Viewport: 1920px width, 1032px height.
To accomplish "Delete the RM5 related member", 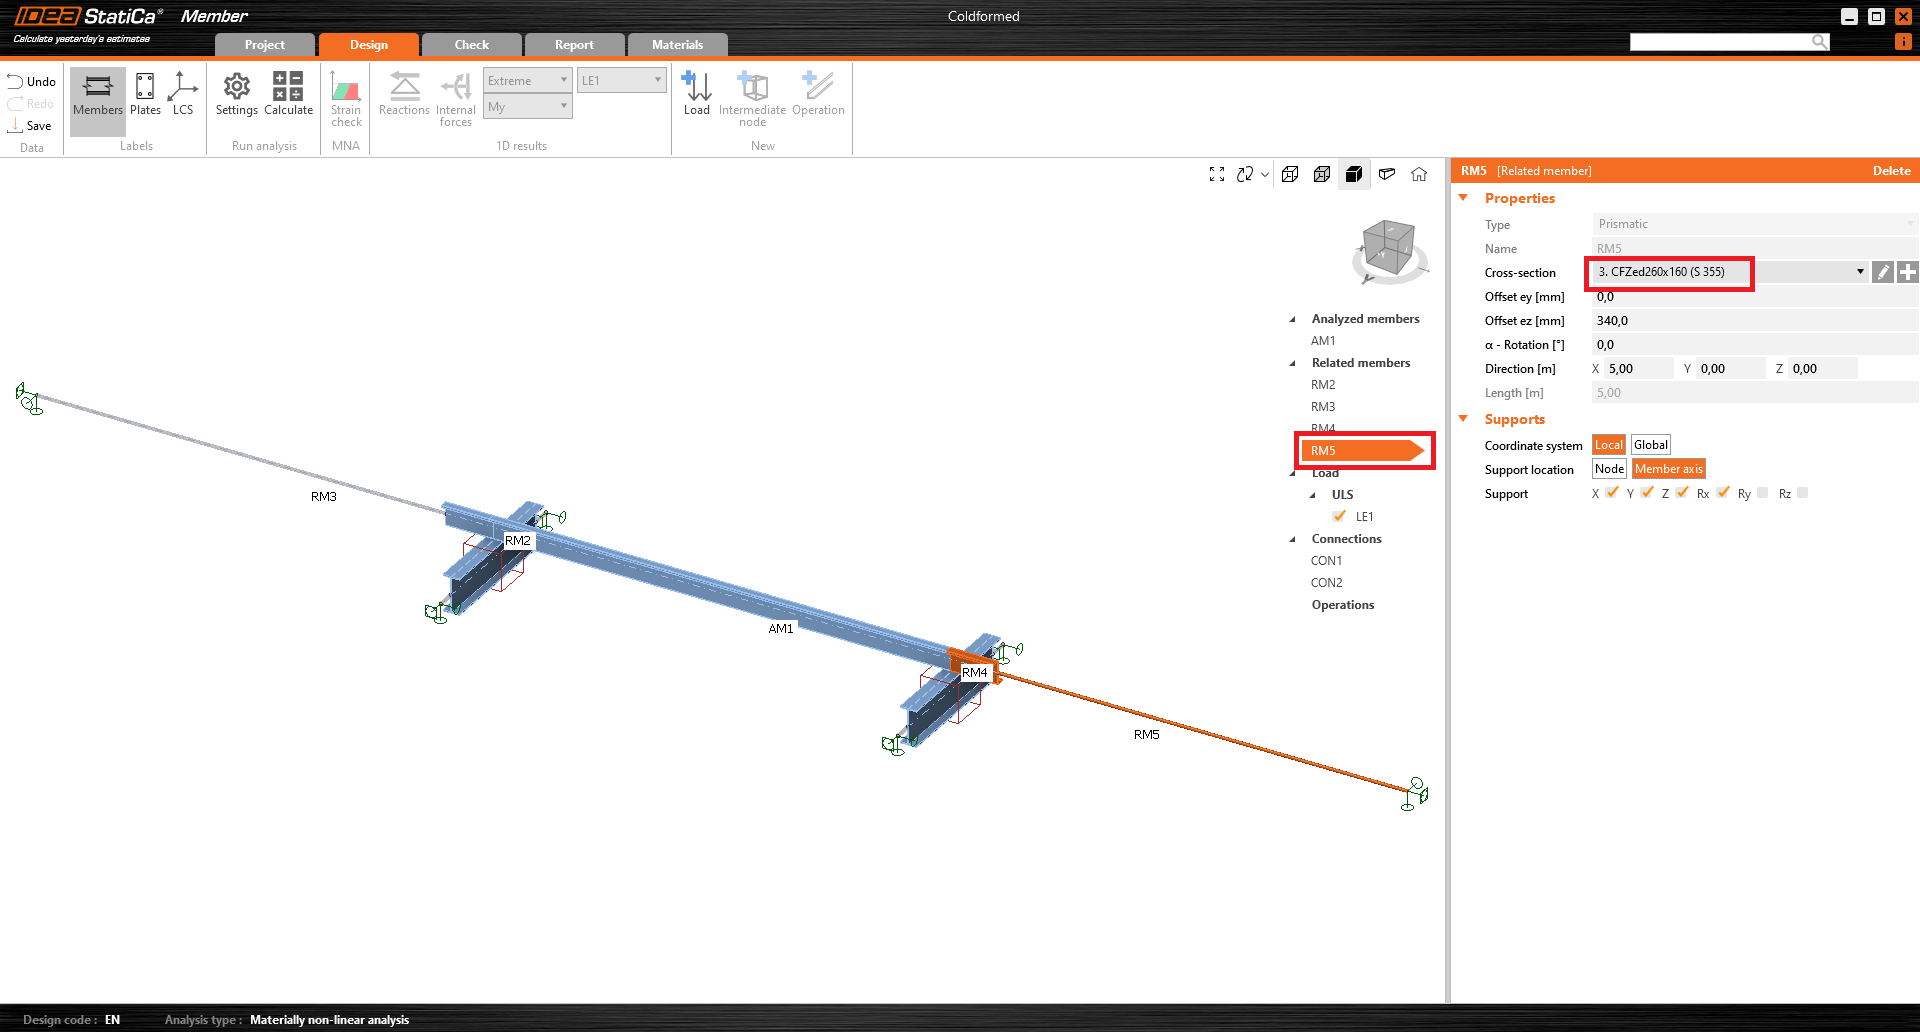I will [x=1891, y=171].
